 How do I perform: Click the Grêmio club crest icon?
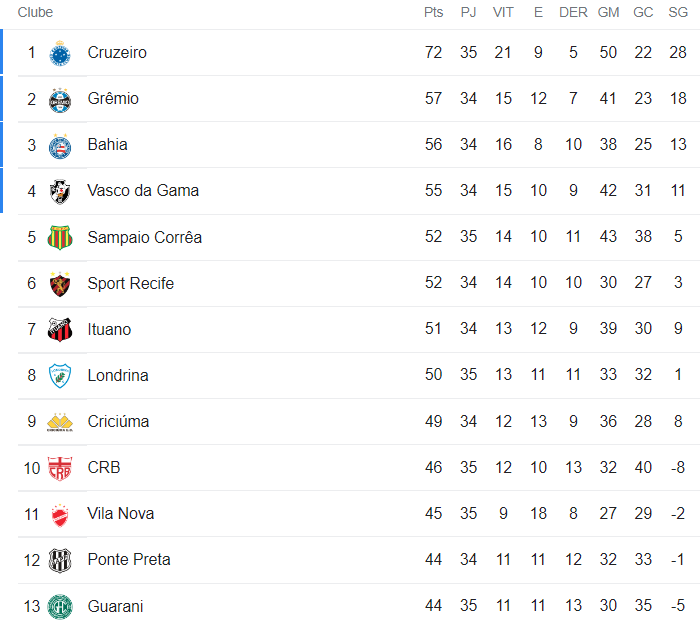(x=60, y=99)
